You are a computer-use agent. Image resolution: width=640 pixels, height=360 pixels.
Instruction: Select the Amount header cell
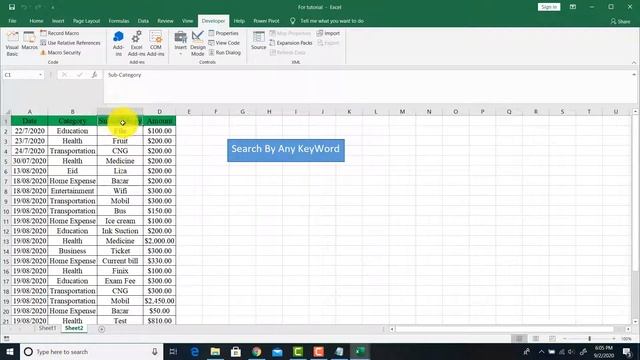click(160, 121)
